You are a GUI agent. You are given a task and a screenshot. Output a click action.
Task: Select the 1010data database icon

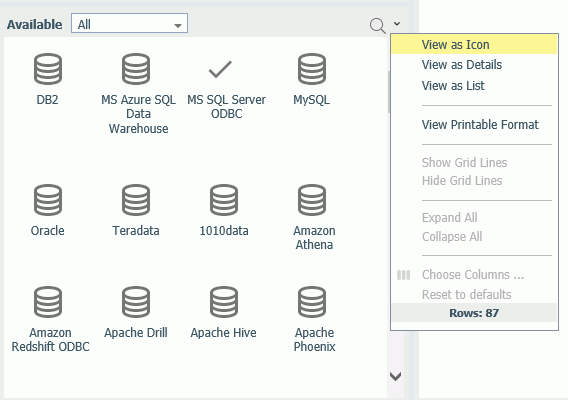point(224,200)
